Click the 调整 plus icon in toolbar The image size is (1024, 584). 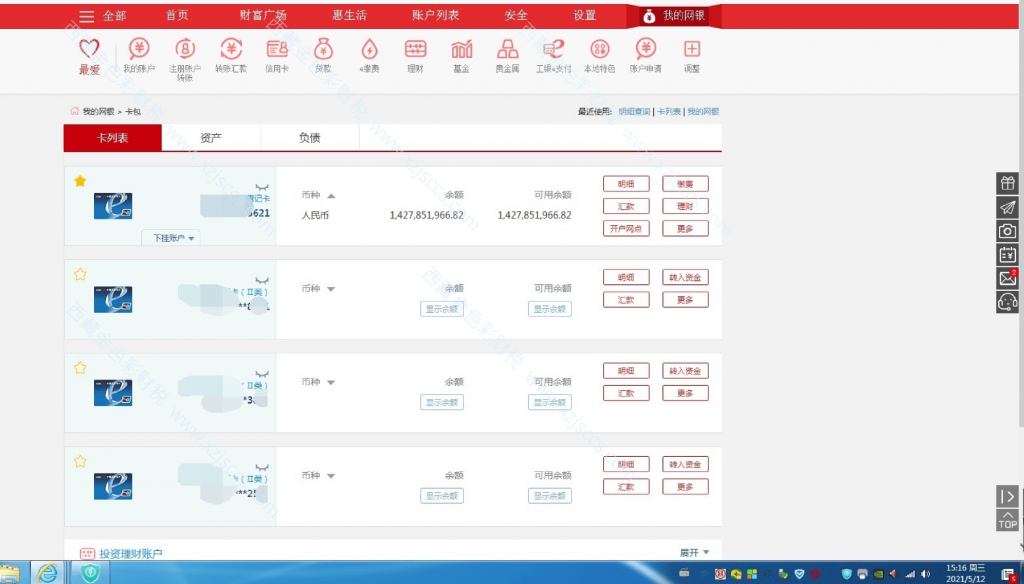[x=692, y=50]
